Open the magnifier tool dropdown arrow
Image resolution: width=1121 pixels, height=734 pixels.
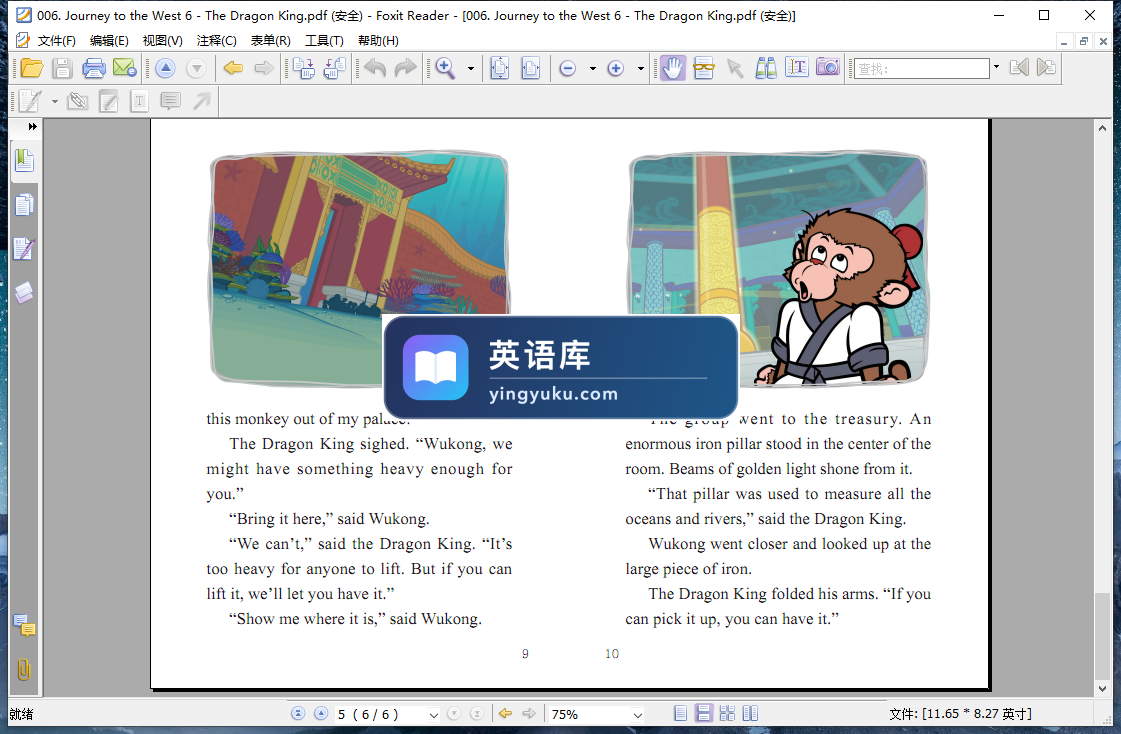click(470, 69)
